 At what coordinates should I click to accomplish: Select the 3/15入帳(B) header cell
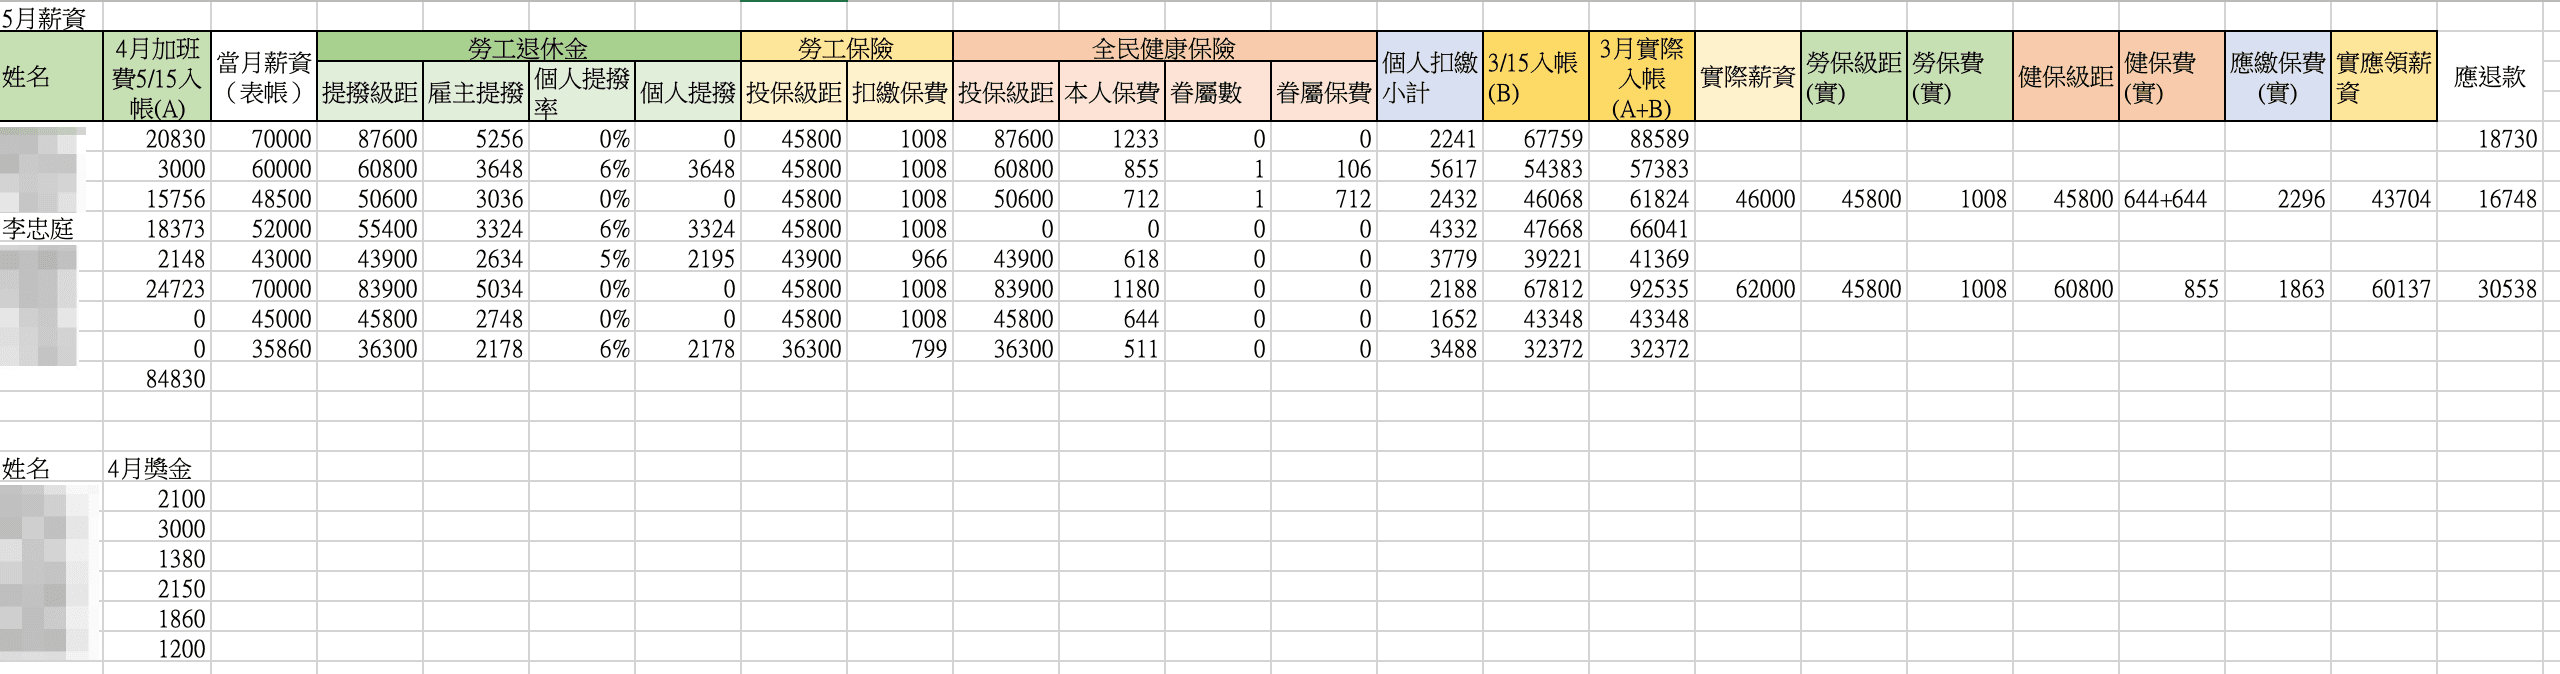pyautogui.click(x=1536, y=77)
